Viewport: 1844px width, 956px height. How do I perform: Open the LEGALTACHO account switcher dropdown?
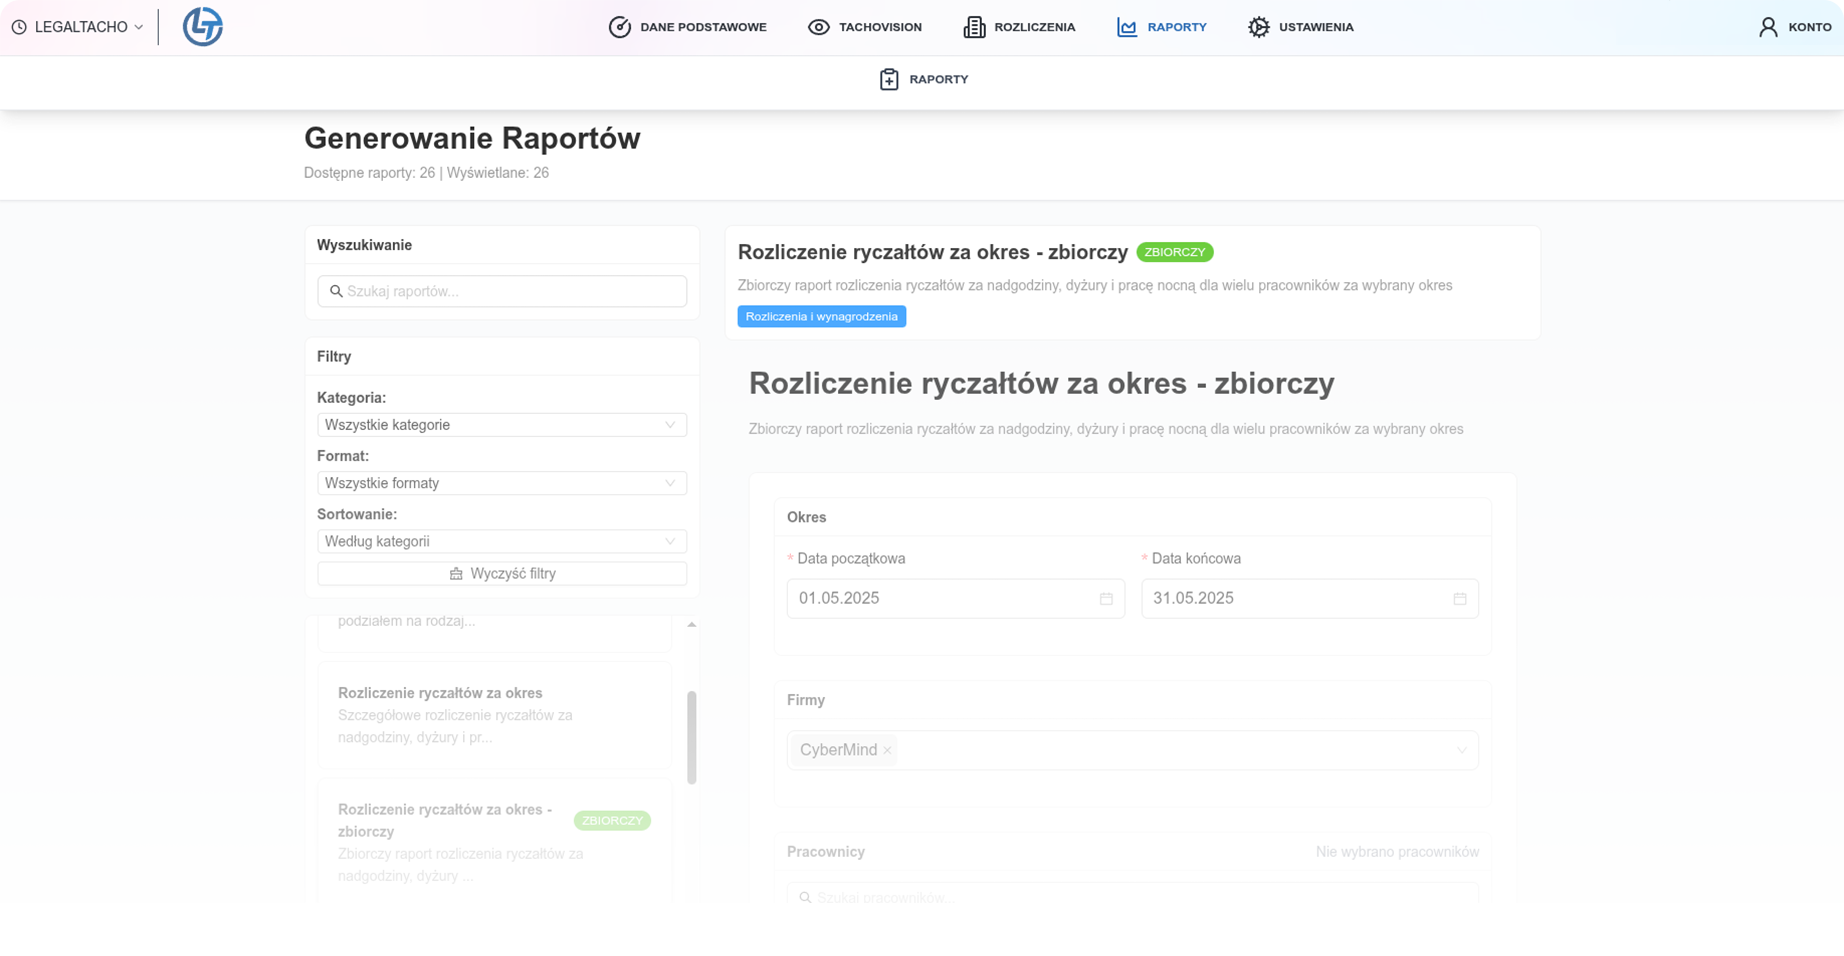pyautogui.click(x=78, y=27)
